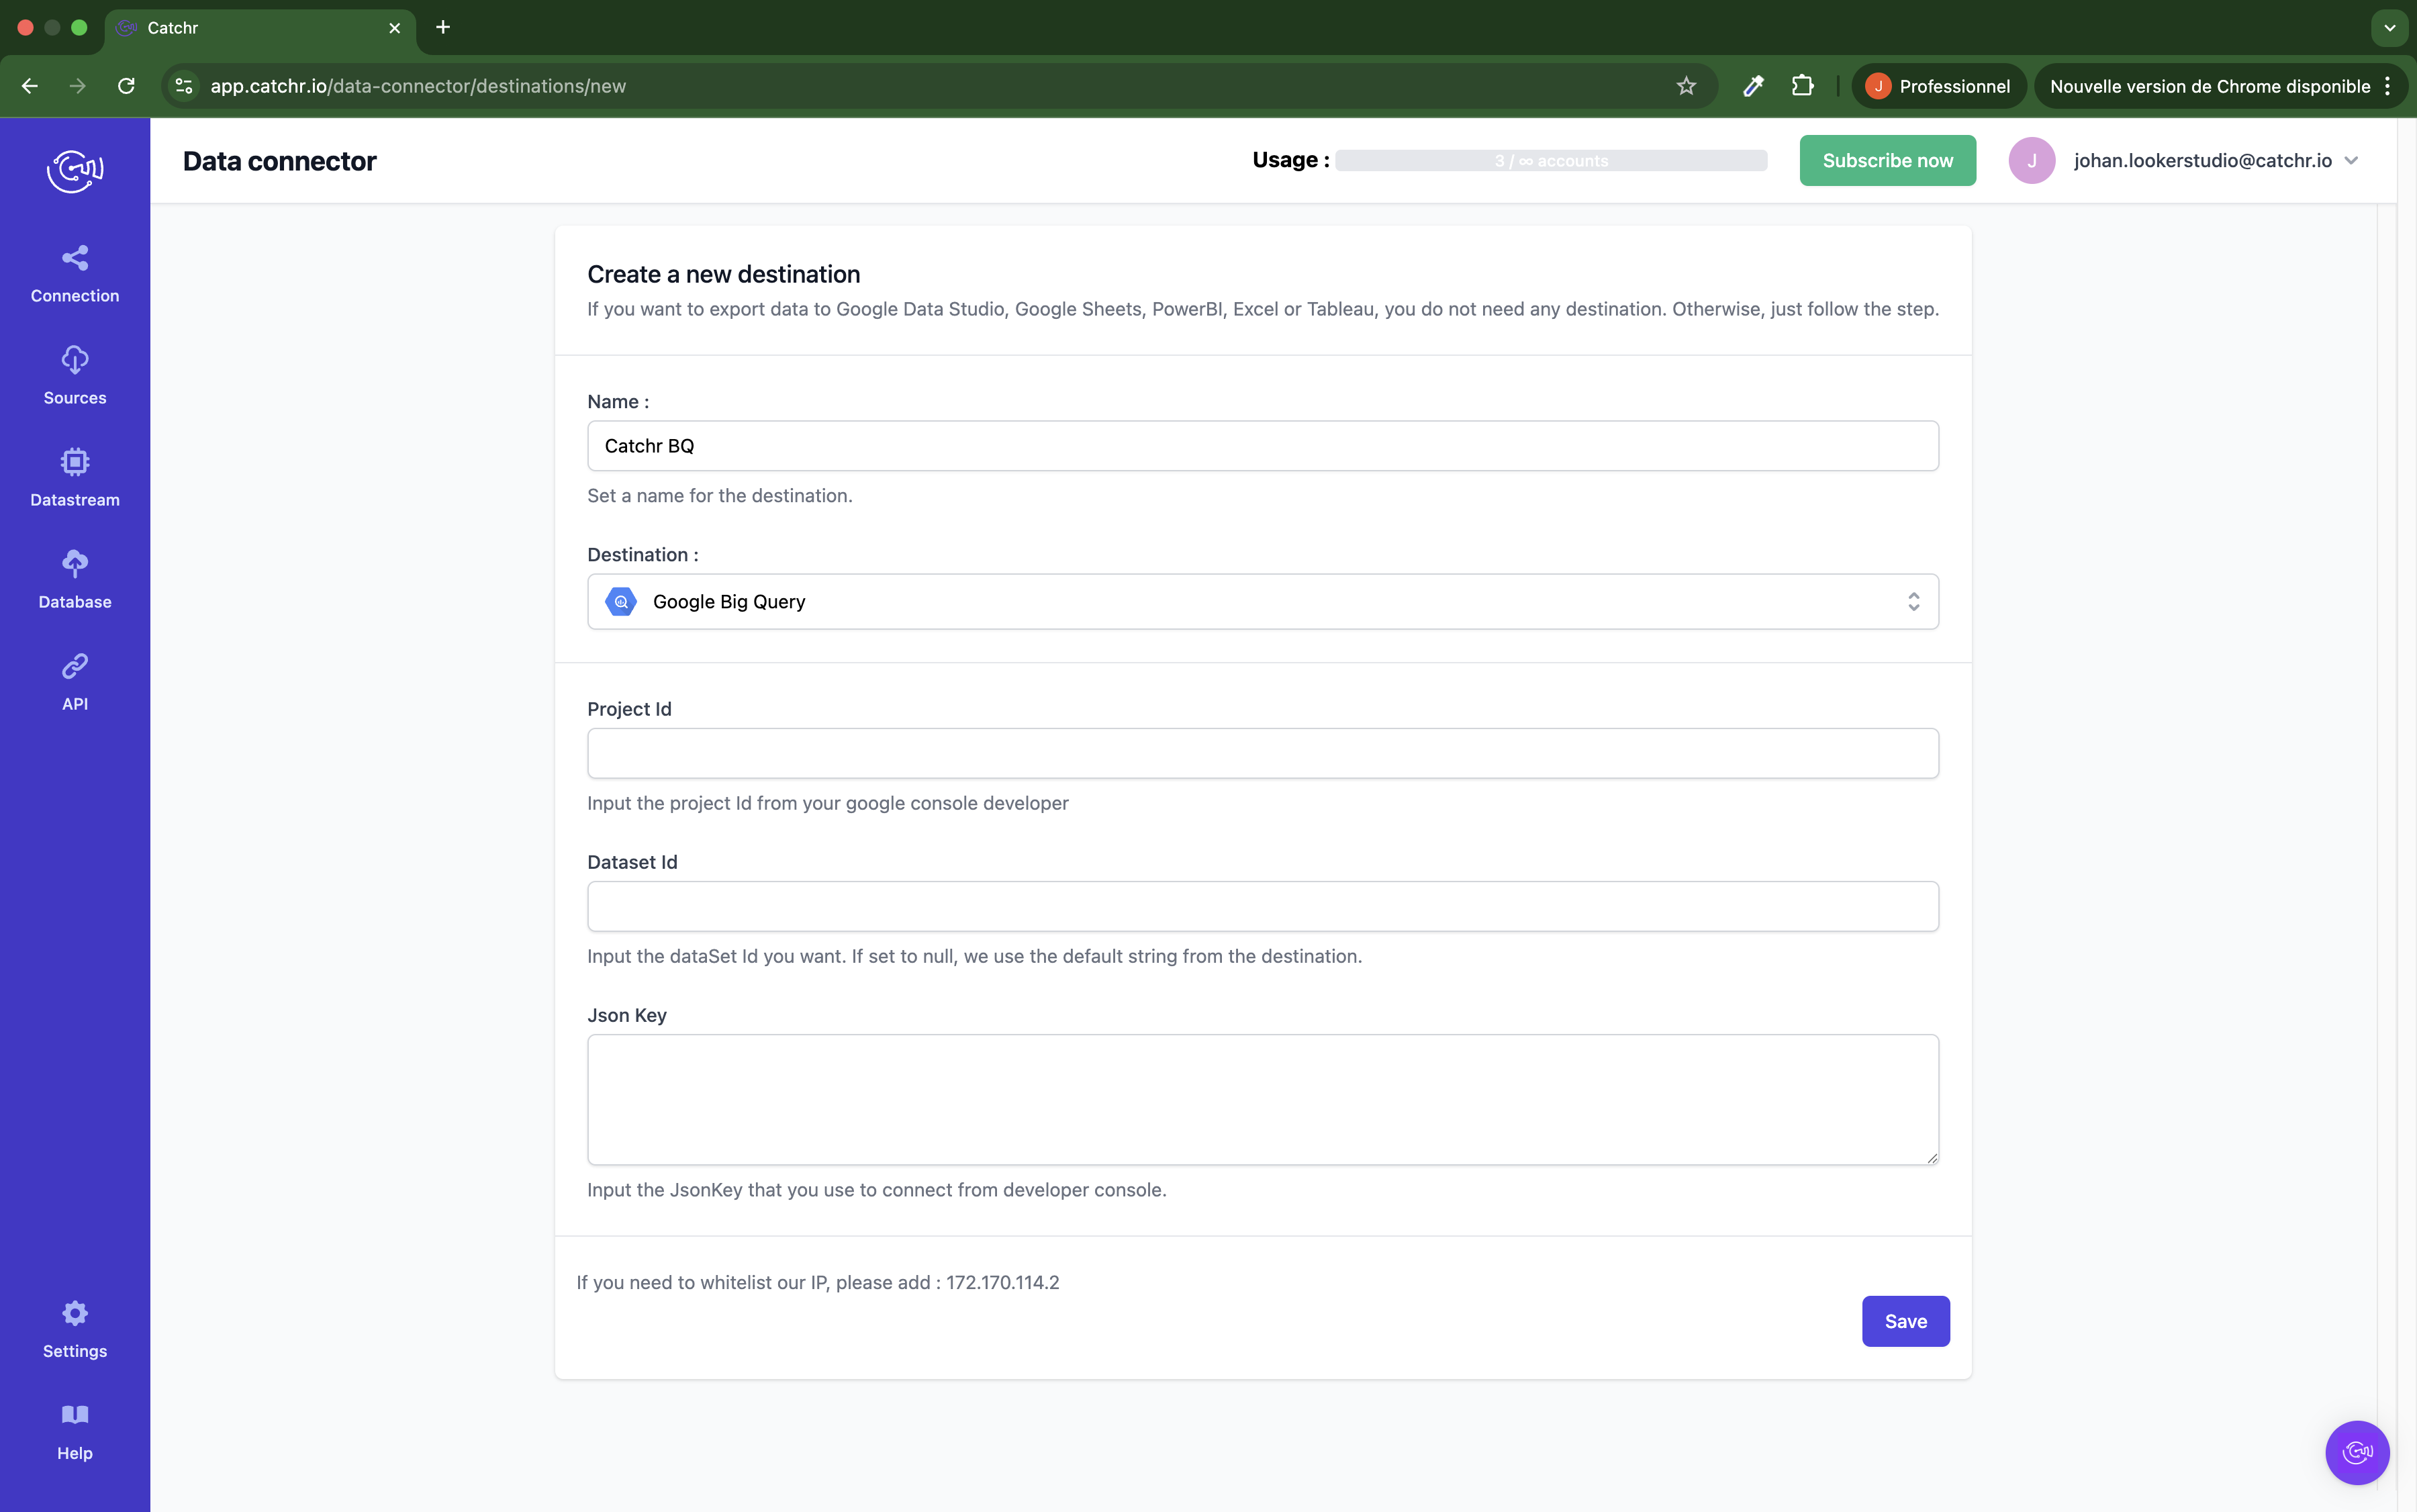
Task: Expand the Google Big Query destination dropdown
Action: tap(1262, 601)
